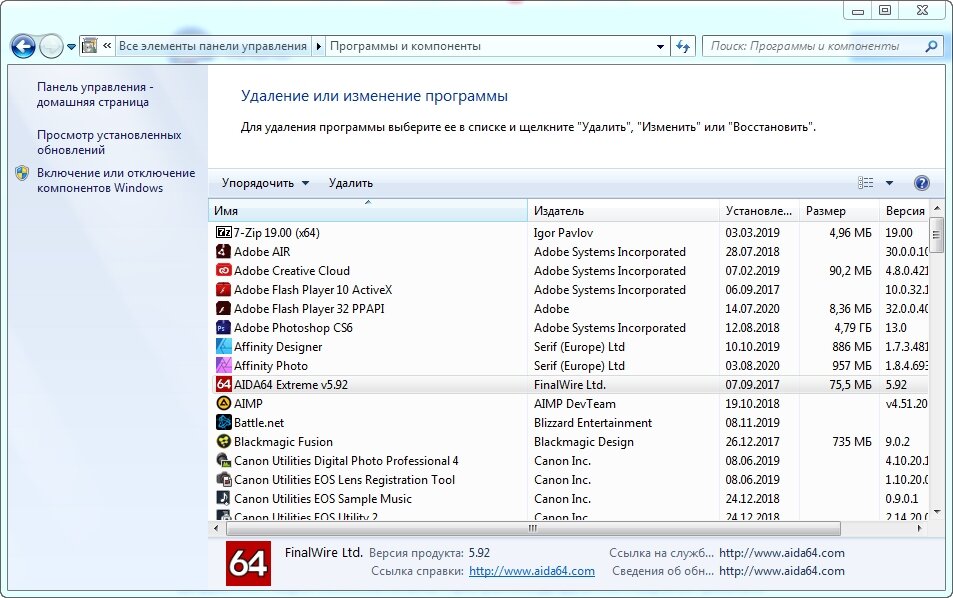The width and height of the screenshot is (953, 598).
Task: Select the Adobe Photoshop CS6 entry
Action: coord(293,328)
